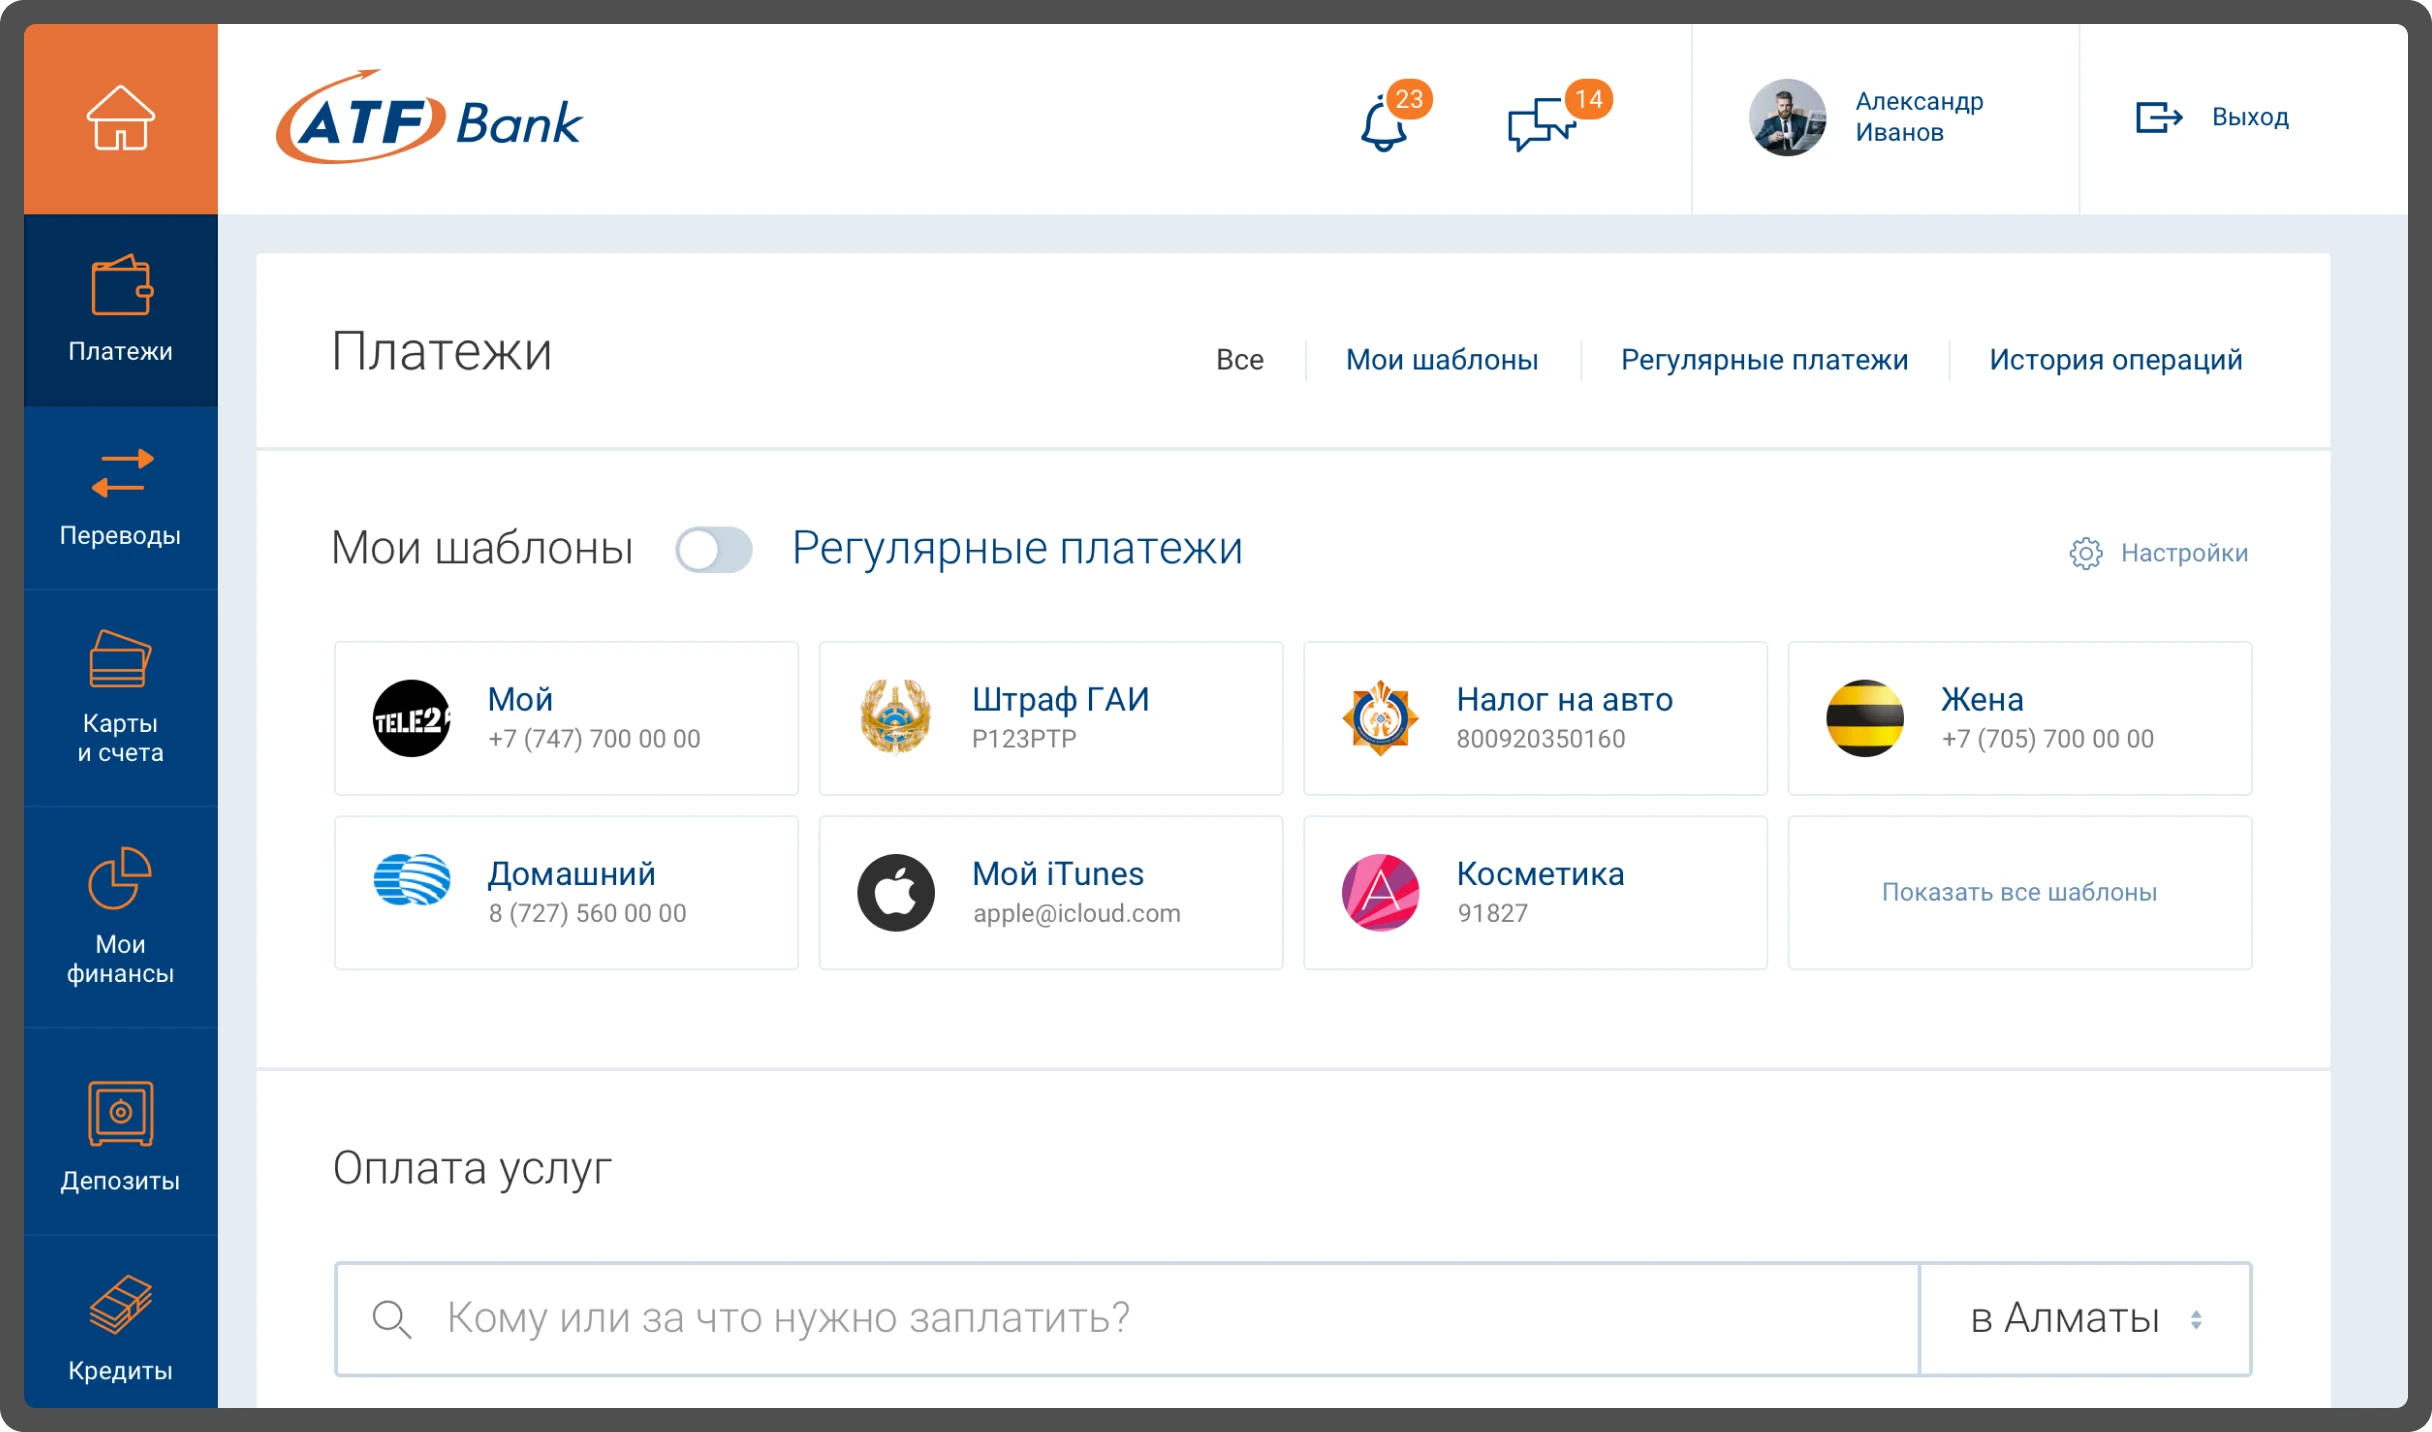
Task: Click the Настройки gear icon
Action: (2086, 553)
